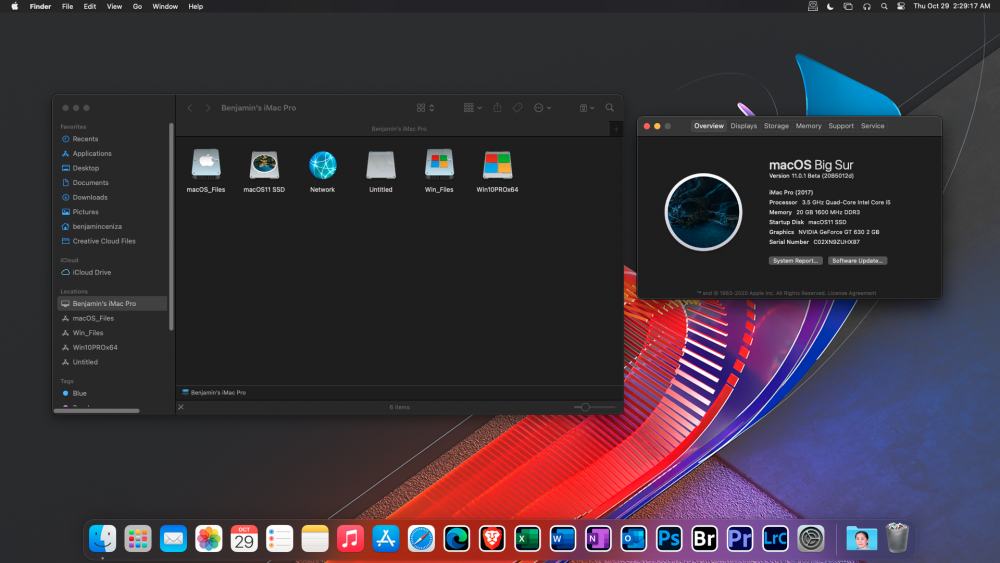
Task: Click the System Report button
Action: 795,261
